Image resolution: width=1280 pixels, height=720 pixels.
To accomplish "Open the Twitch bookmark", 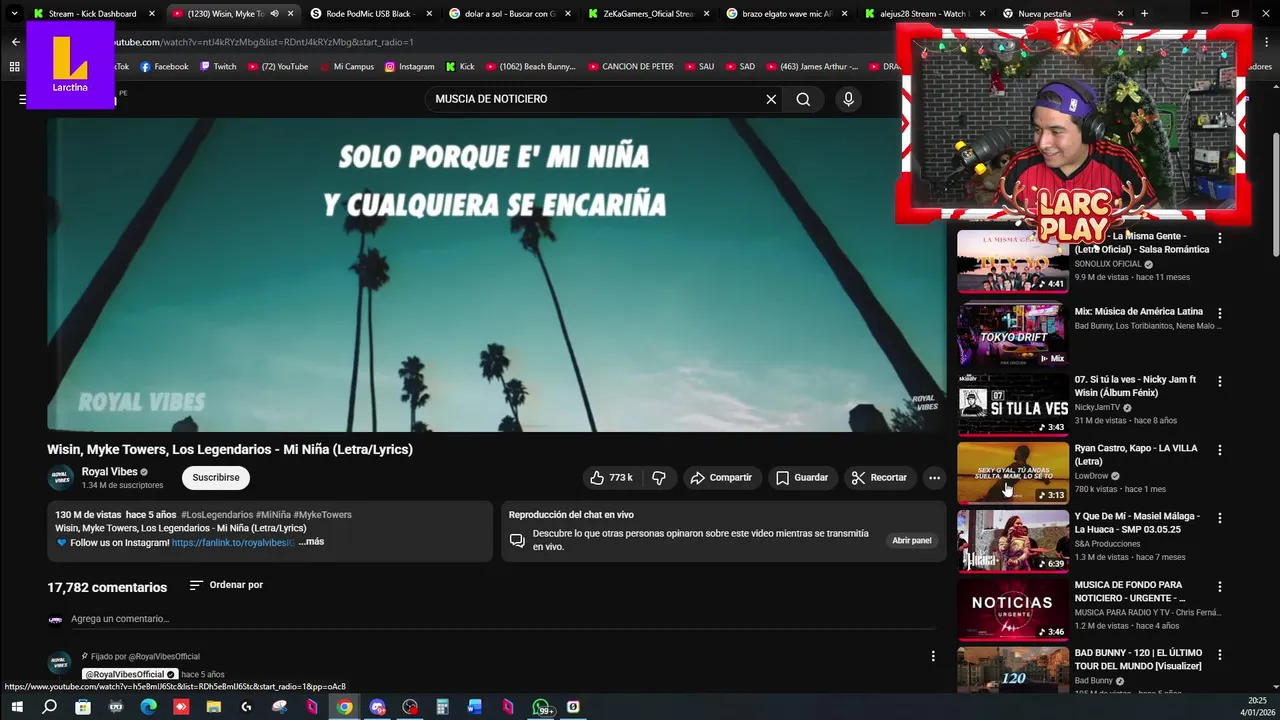I will tap(218, 67).
